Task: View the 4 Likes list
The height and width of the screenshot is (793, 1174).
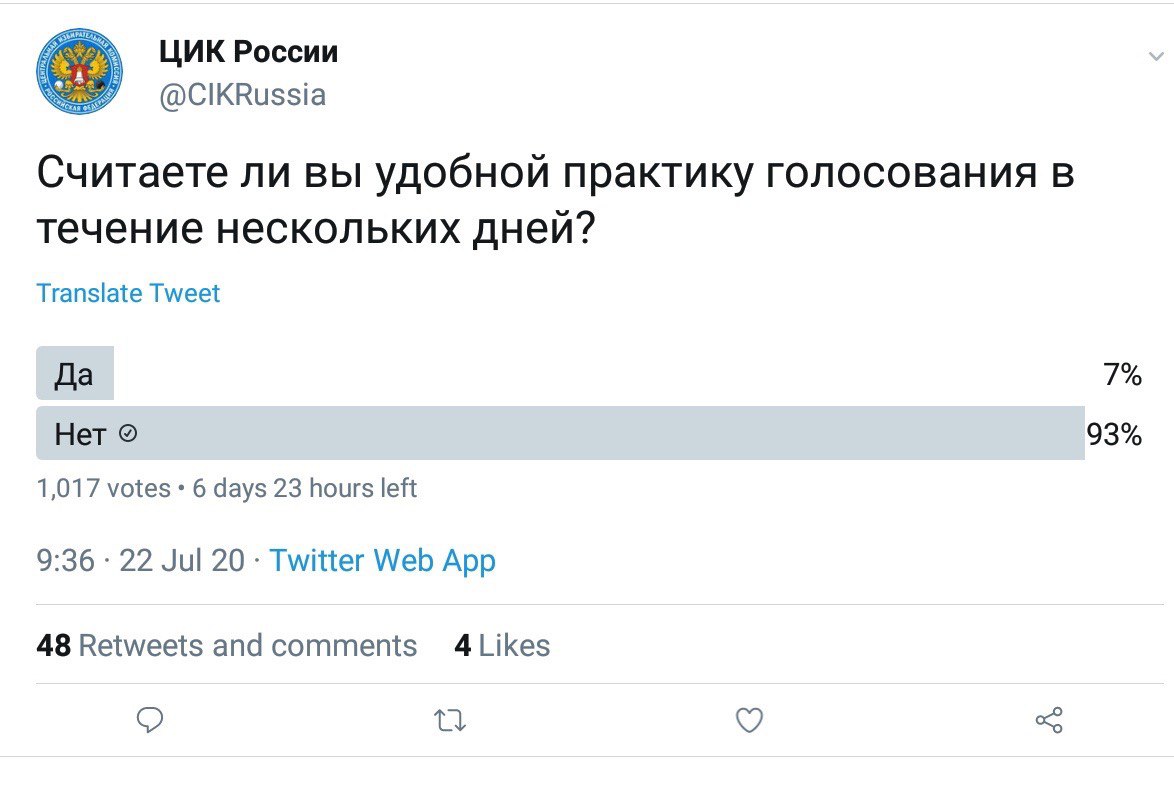Action: [x=502, y=645]
